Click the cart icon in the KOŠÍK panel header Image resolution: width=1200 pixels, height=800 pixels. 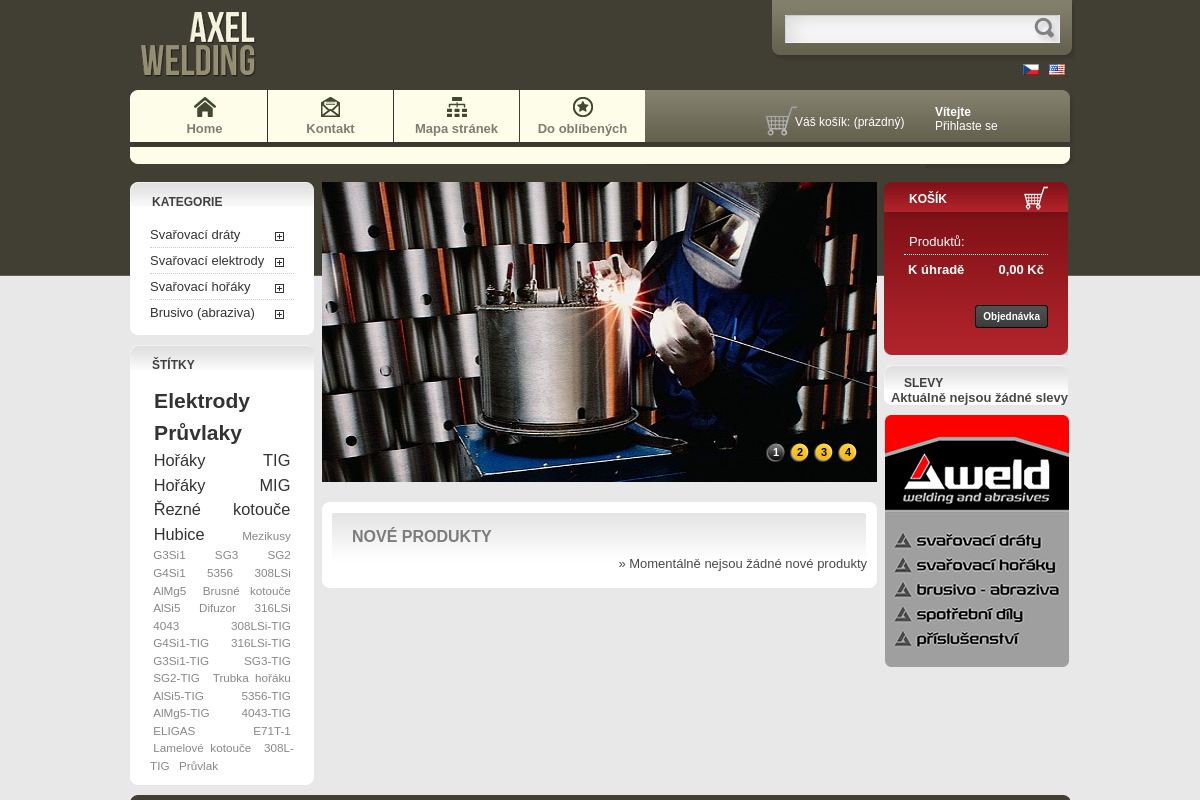[x=1035, y=197]
